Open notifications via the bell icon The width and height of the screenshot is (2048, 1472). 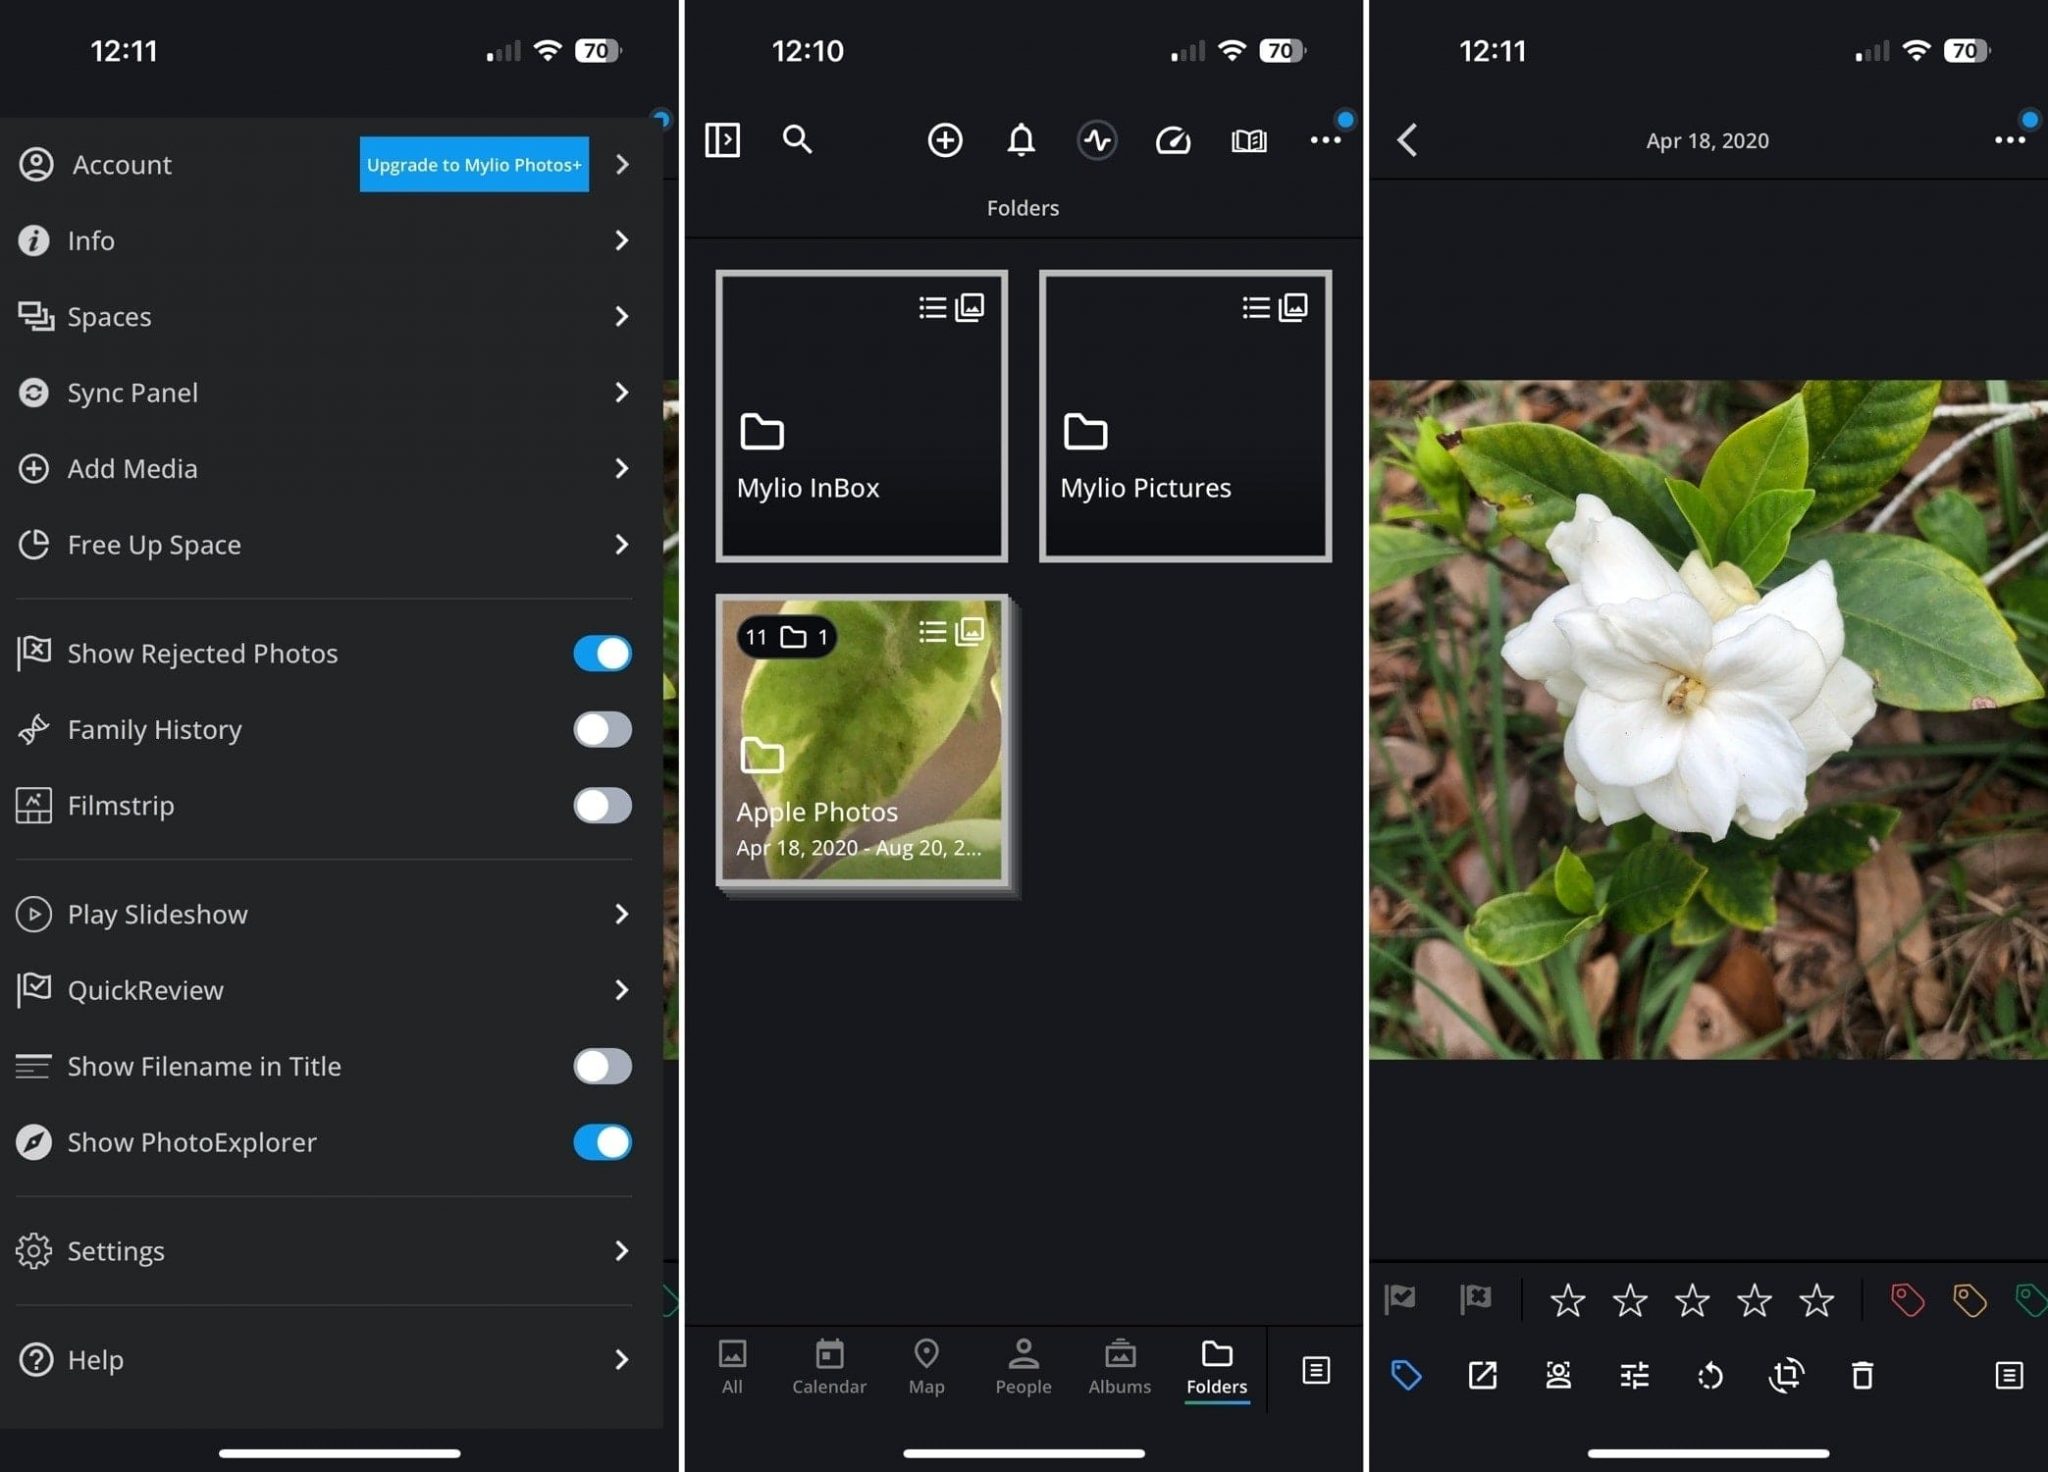1021,140
